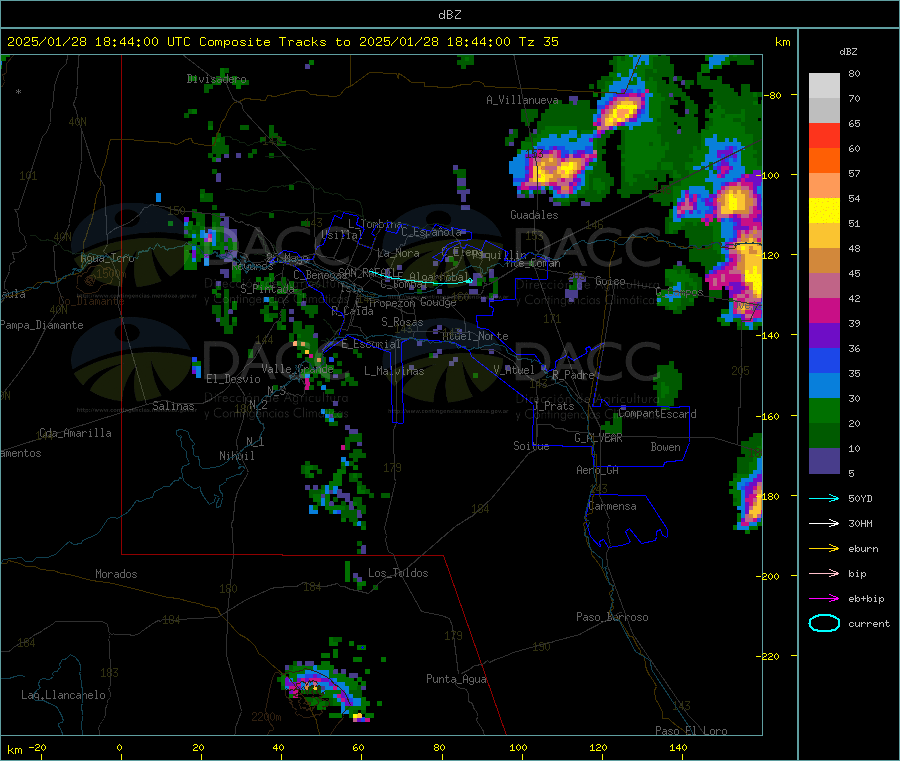The image size is (900, 761).
Task: Click the Morados map label
Action: click(x=116, y=574)
